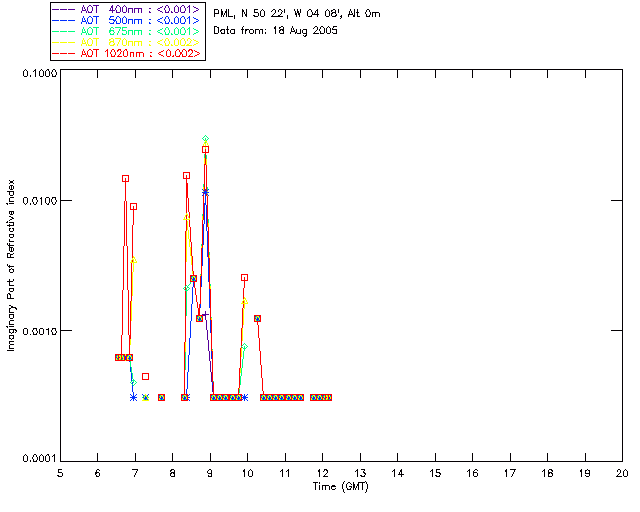Click the 0.1000 y-axis label
Image resolution: width=640 pixels, height=512 pixels.
[x=40, y=73]
